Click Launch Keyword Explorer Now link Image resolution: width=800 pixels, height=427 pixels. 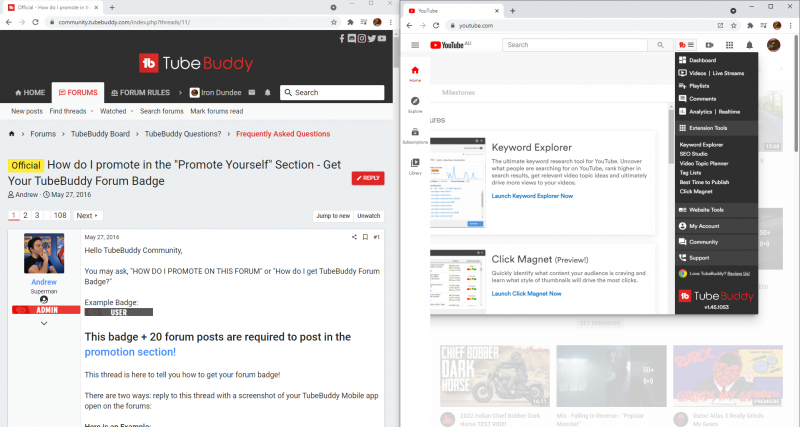tap(533, 196)
